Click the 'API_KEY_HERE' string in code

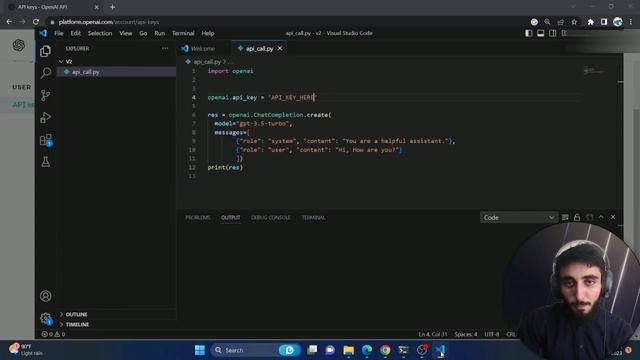click(x=292, y=97)
